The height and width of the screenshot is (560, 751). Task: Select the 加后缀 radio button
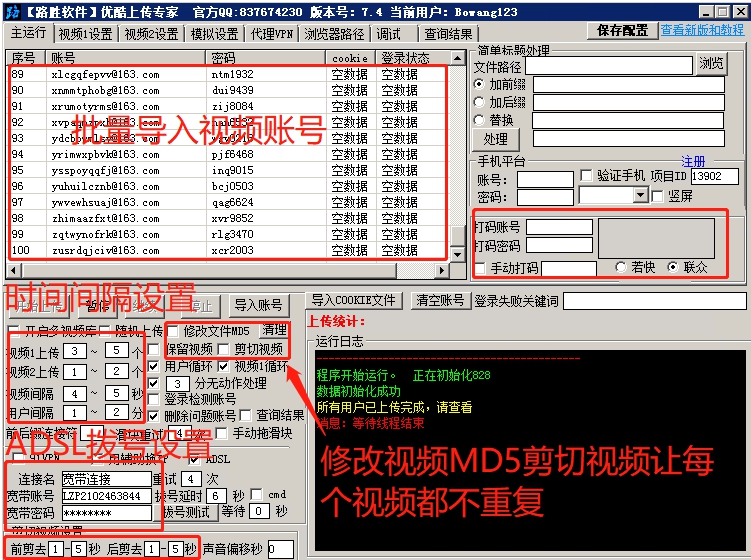479,102
